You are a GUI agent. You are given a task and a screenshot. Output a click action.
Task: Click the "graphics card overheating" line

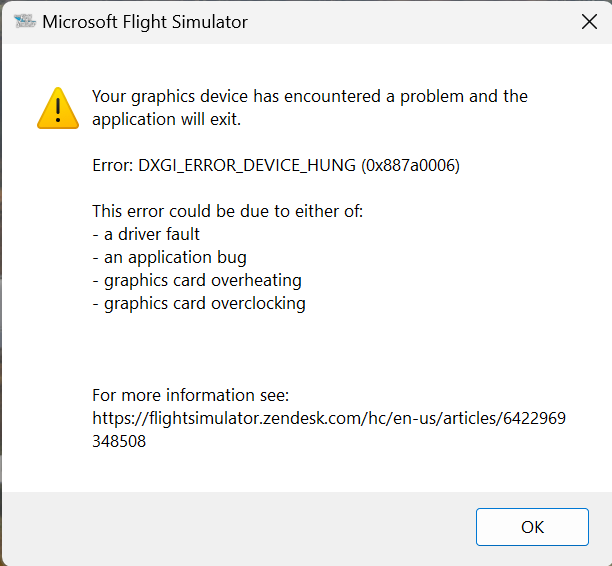[x=197, y=281]
